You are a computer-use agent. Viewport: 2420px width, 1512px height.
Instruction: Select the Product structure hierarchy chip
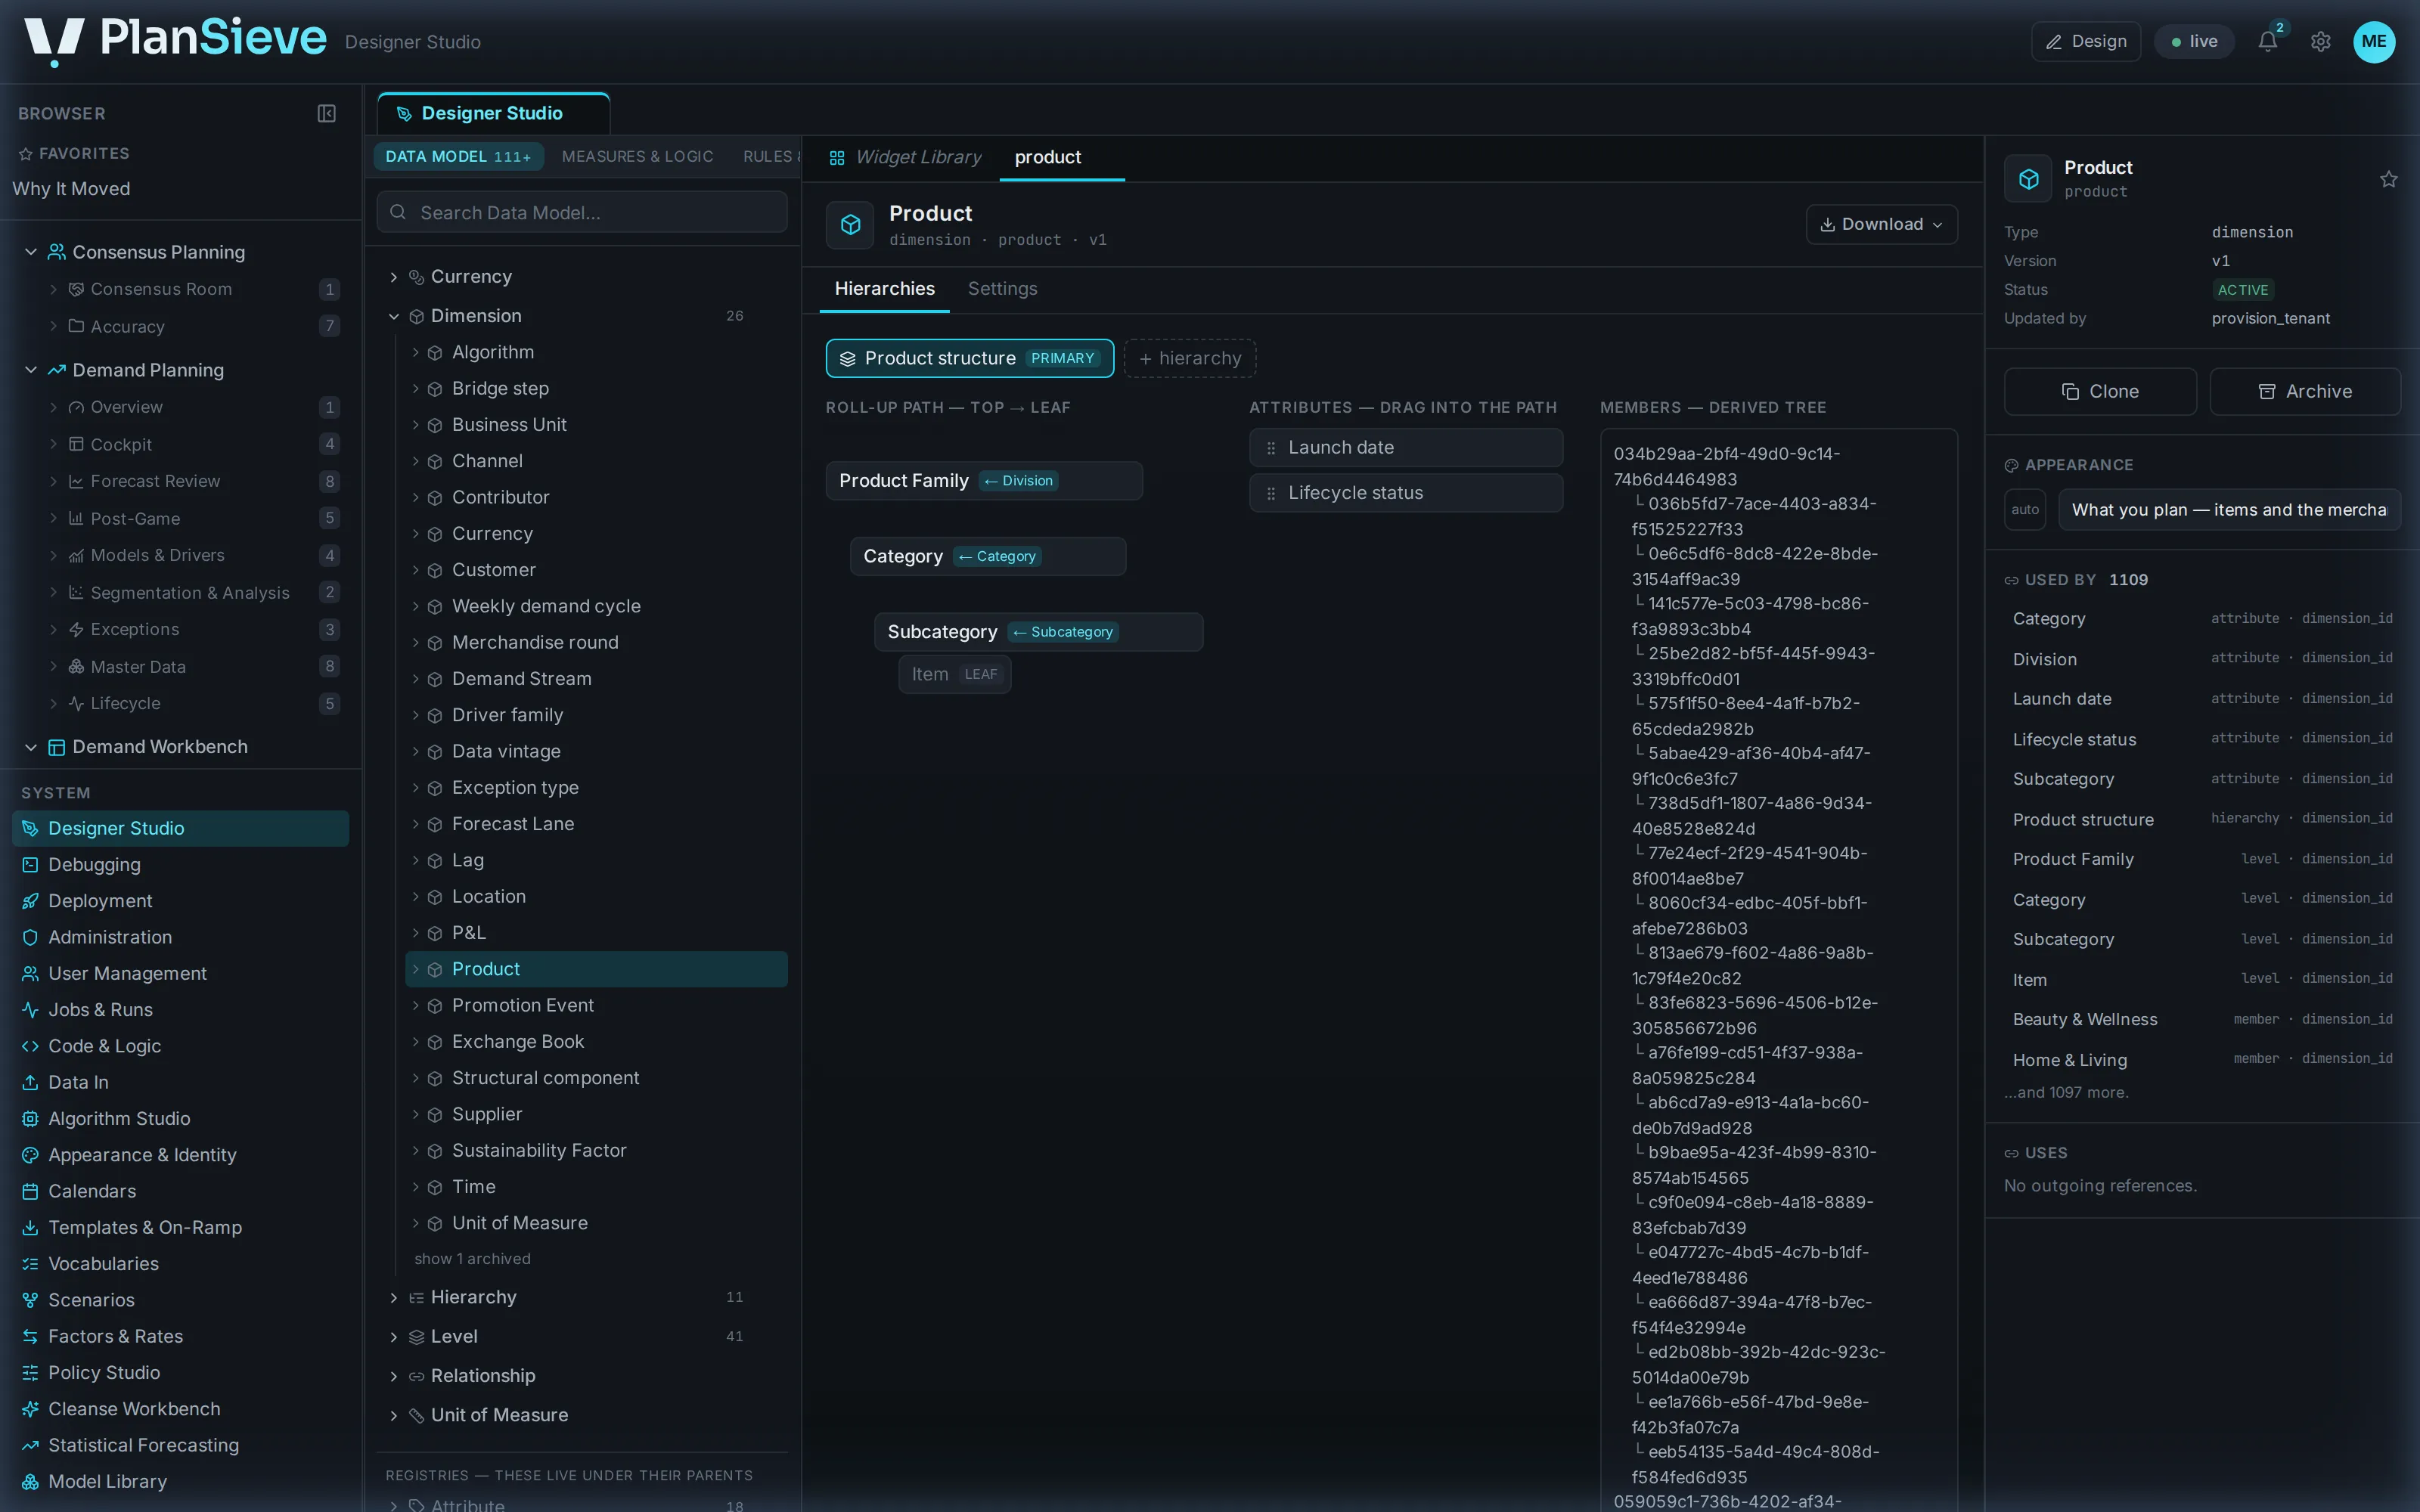pyautogui.click(x=969, y=358)
